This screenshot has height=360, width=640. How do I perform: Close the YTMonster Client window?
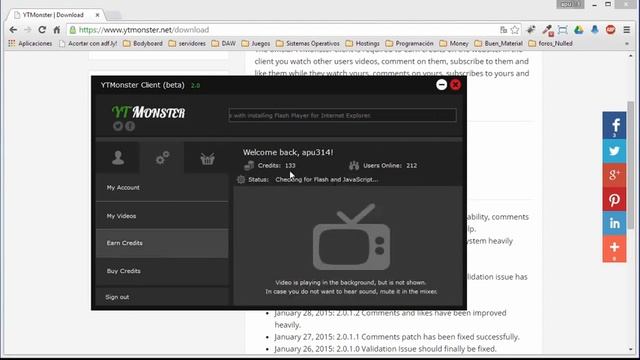pyautogui.click(x=456, y=84)
